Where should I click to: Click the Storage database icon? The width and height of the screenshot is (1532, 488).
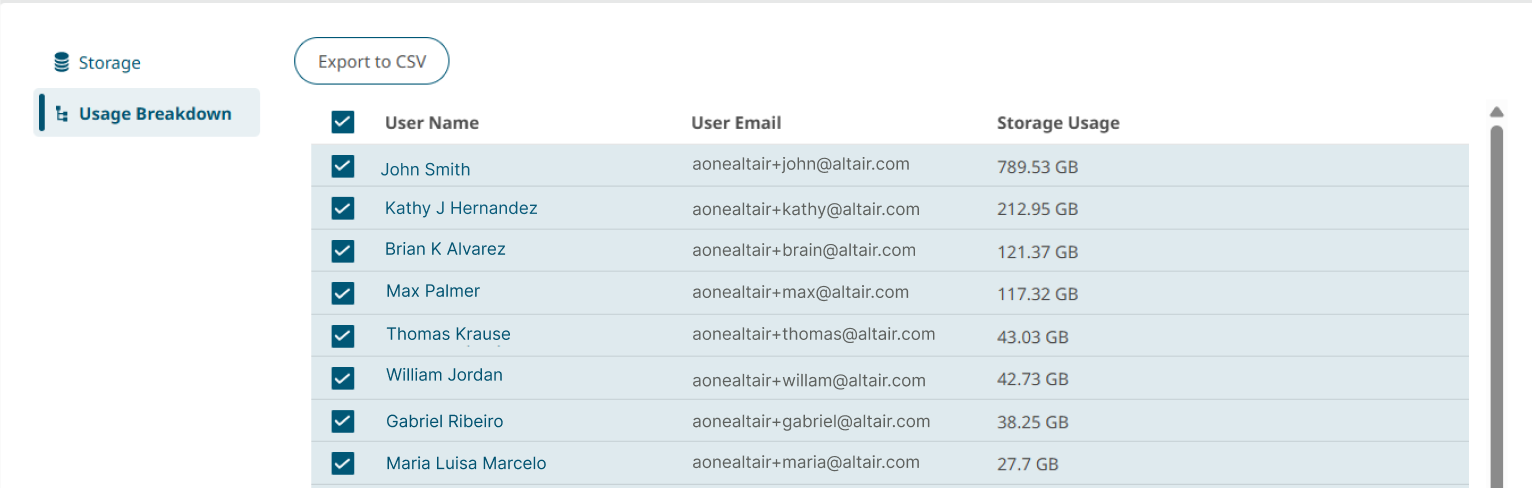[62, 63]
